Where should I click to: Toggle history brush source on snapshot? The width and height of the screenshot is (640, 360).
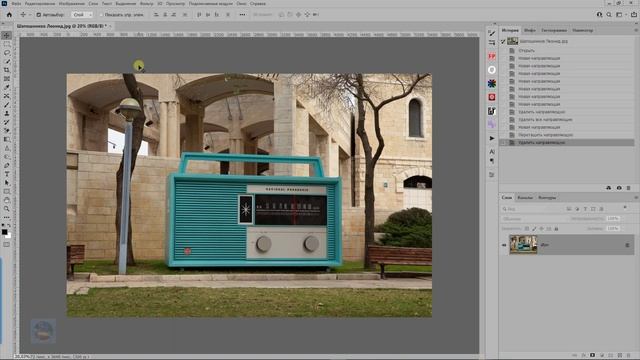[503, 41]
